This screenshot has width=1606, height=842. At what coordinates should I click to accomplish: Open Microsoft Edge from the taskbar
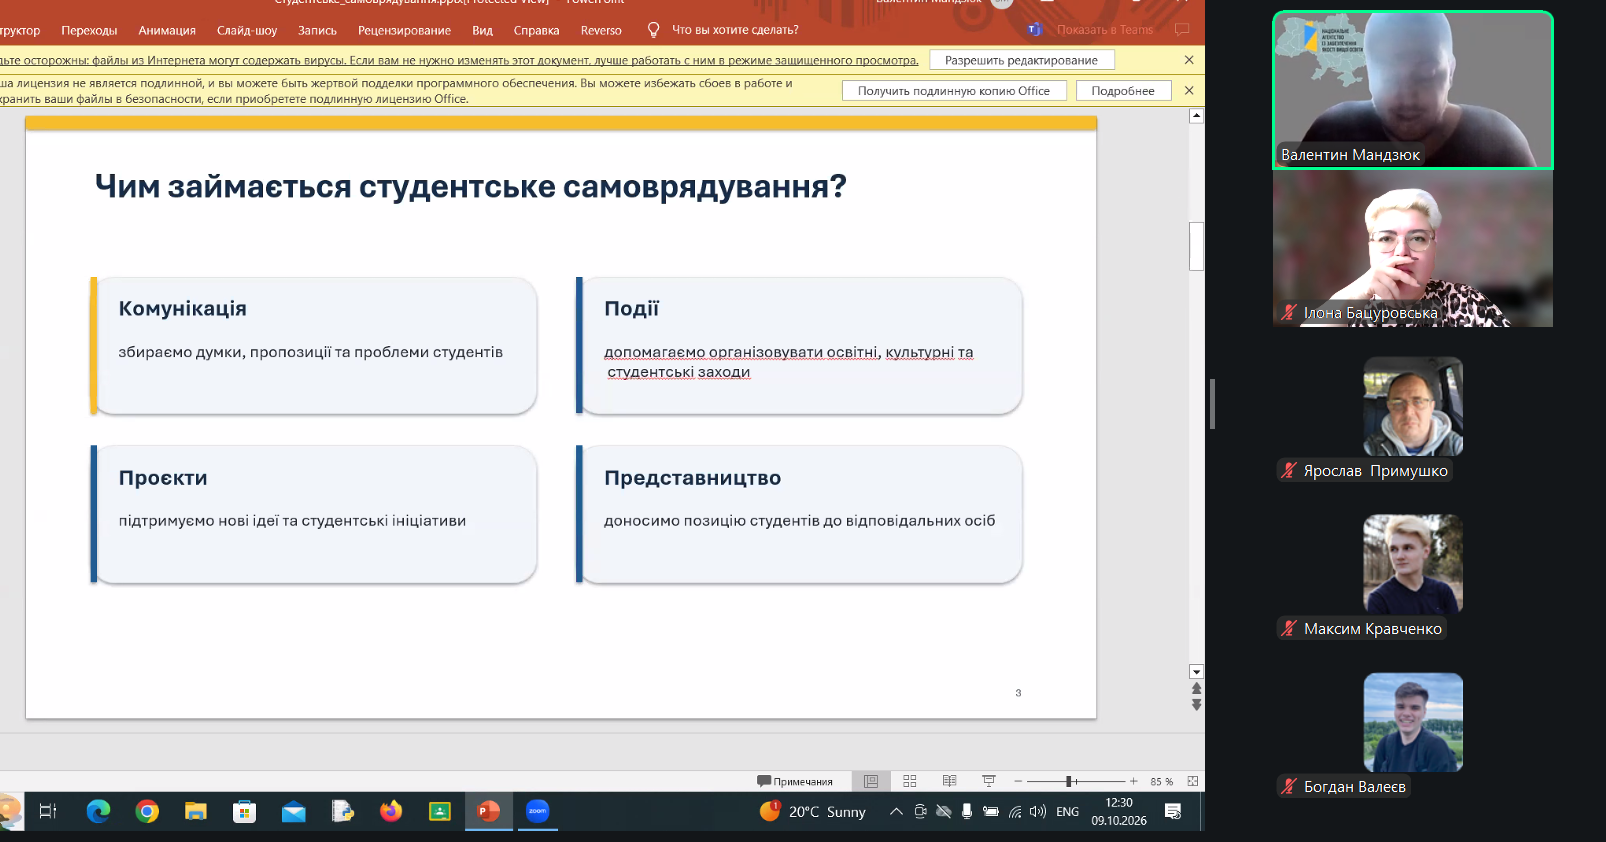tap(98, 811)
